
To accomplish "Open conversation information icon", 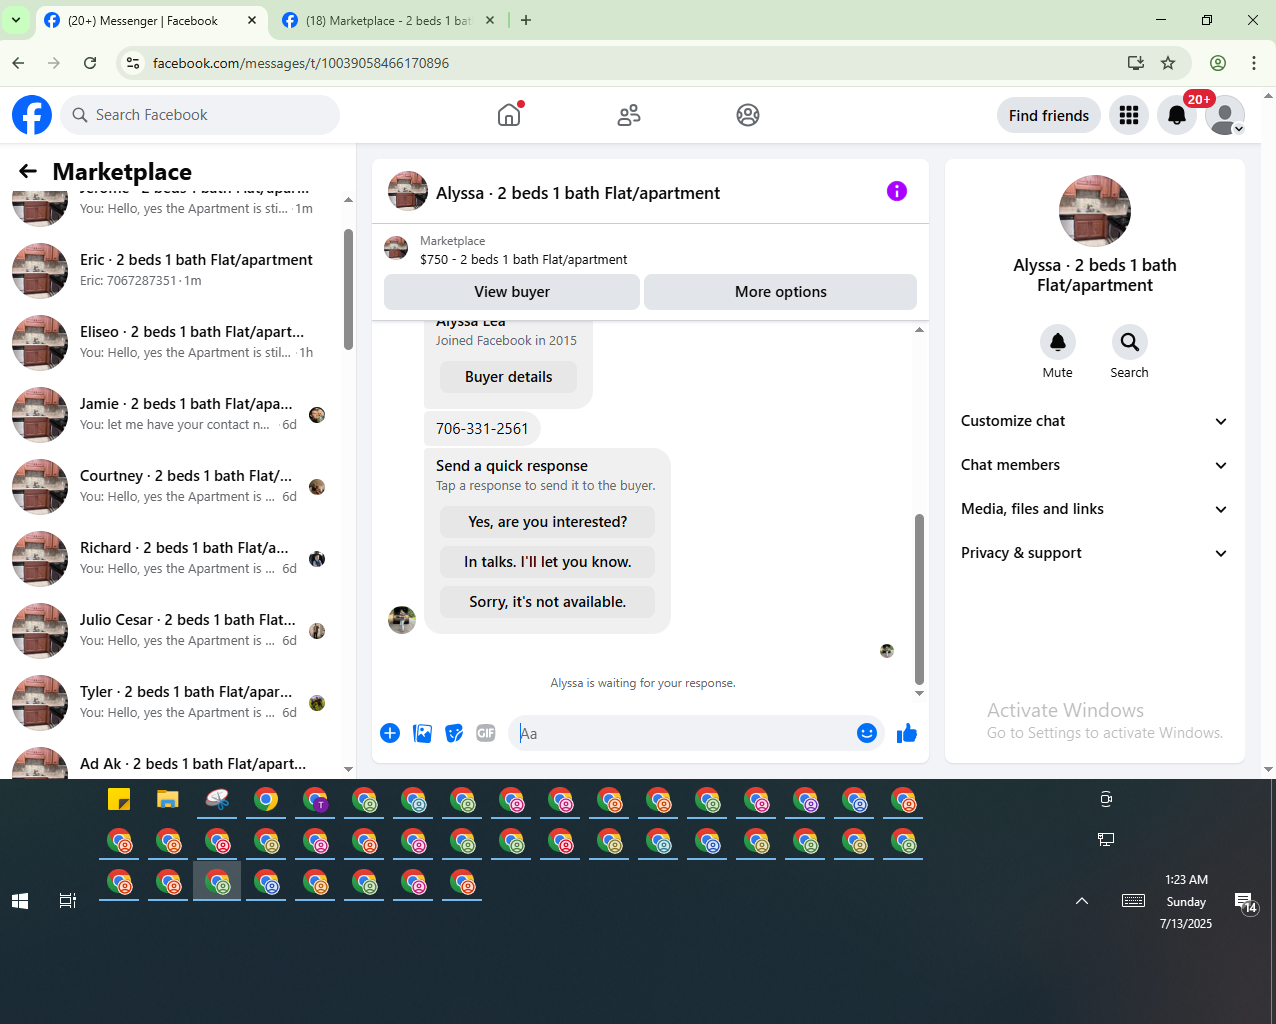I will tap(897, 191).
